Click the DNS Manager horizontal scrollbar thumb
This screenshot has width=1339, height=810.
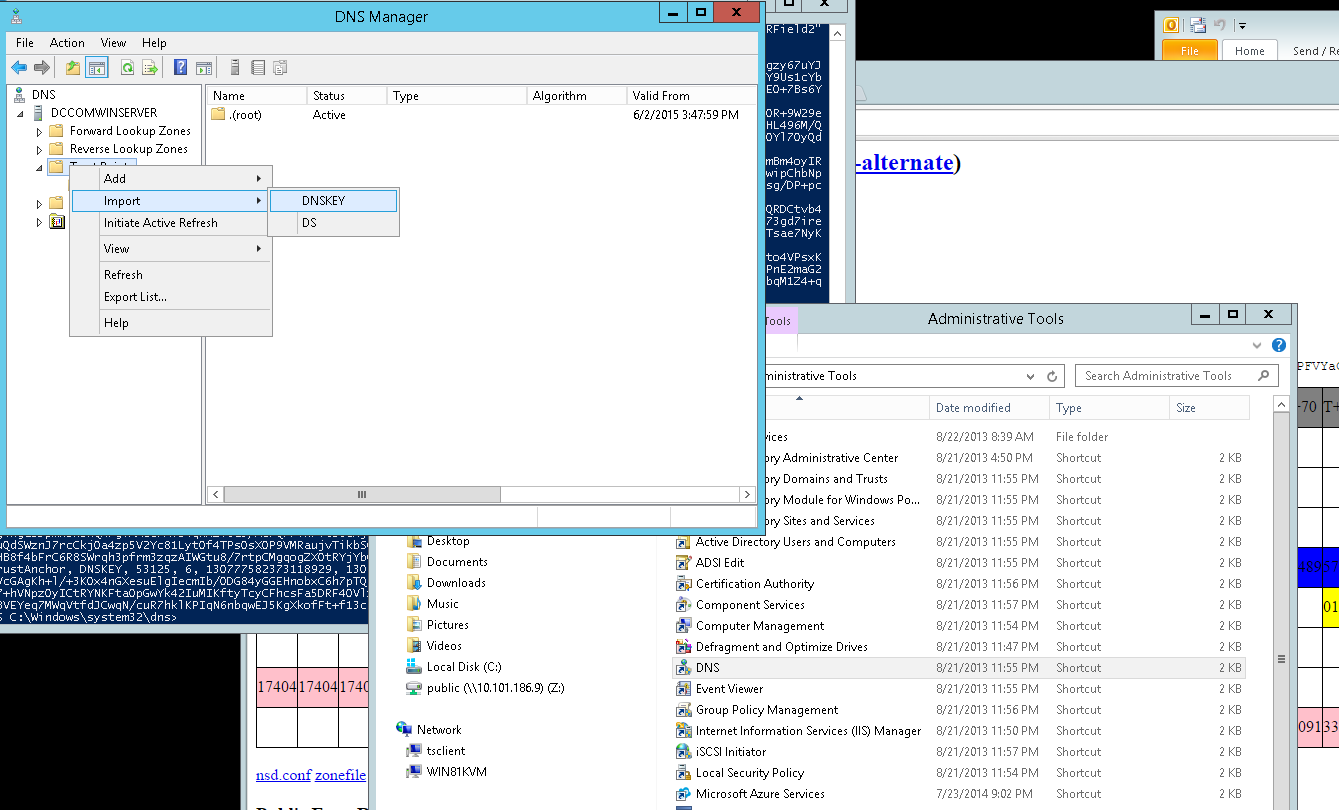coord(362,495)
